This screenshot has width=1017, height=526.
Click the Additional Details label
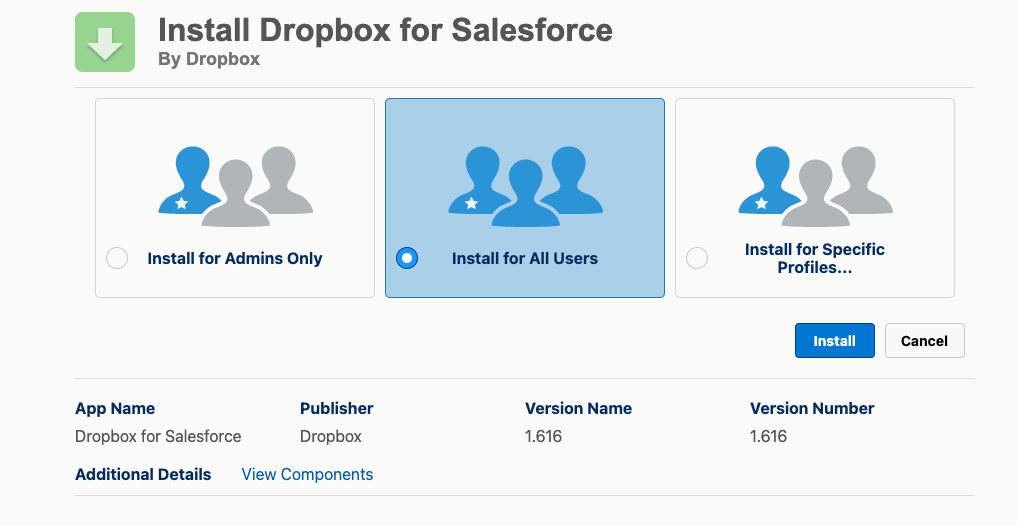[143, 475]
